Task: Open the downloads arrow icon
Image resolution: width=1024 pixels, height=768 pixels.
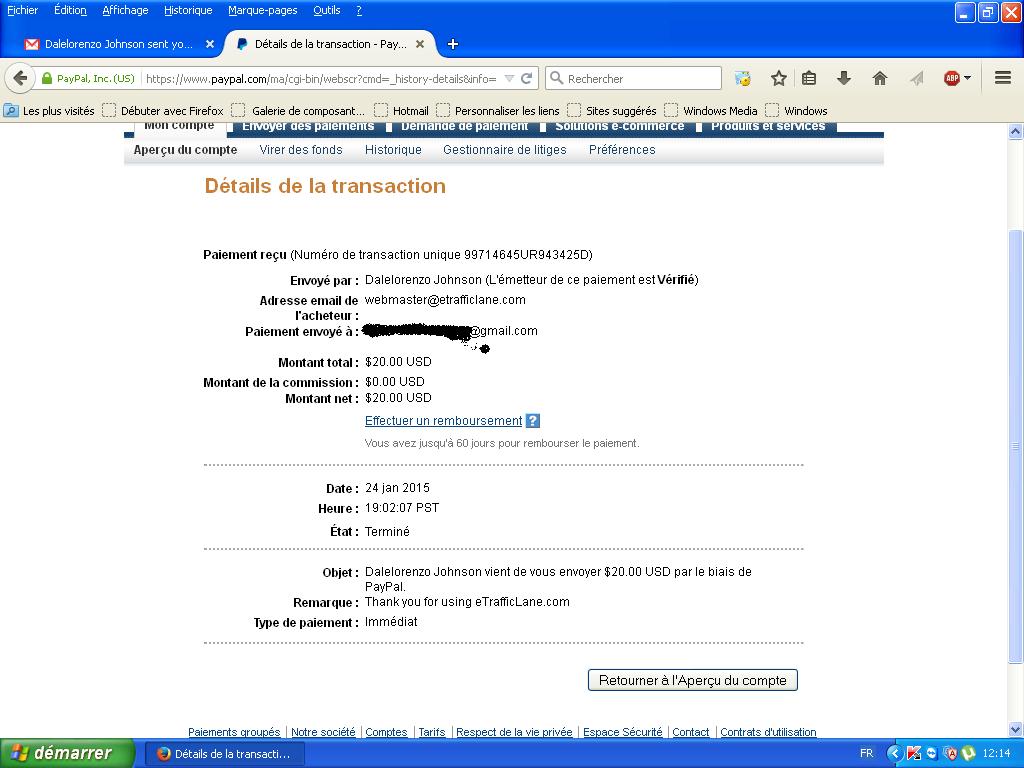Action: point(844,78)
